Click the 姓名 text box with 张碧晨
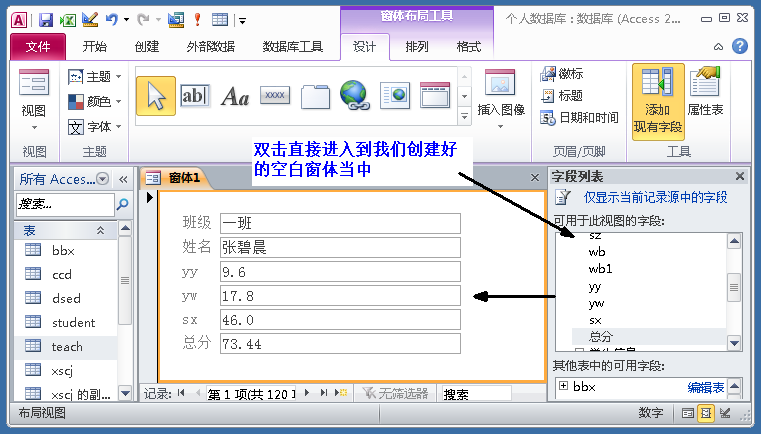 [340, 248]
